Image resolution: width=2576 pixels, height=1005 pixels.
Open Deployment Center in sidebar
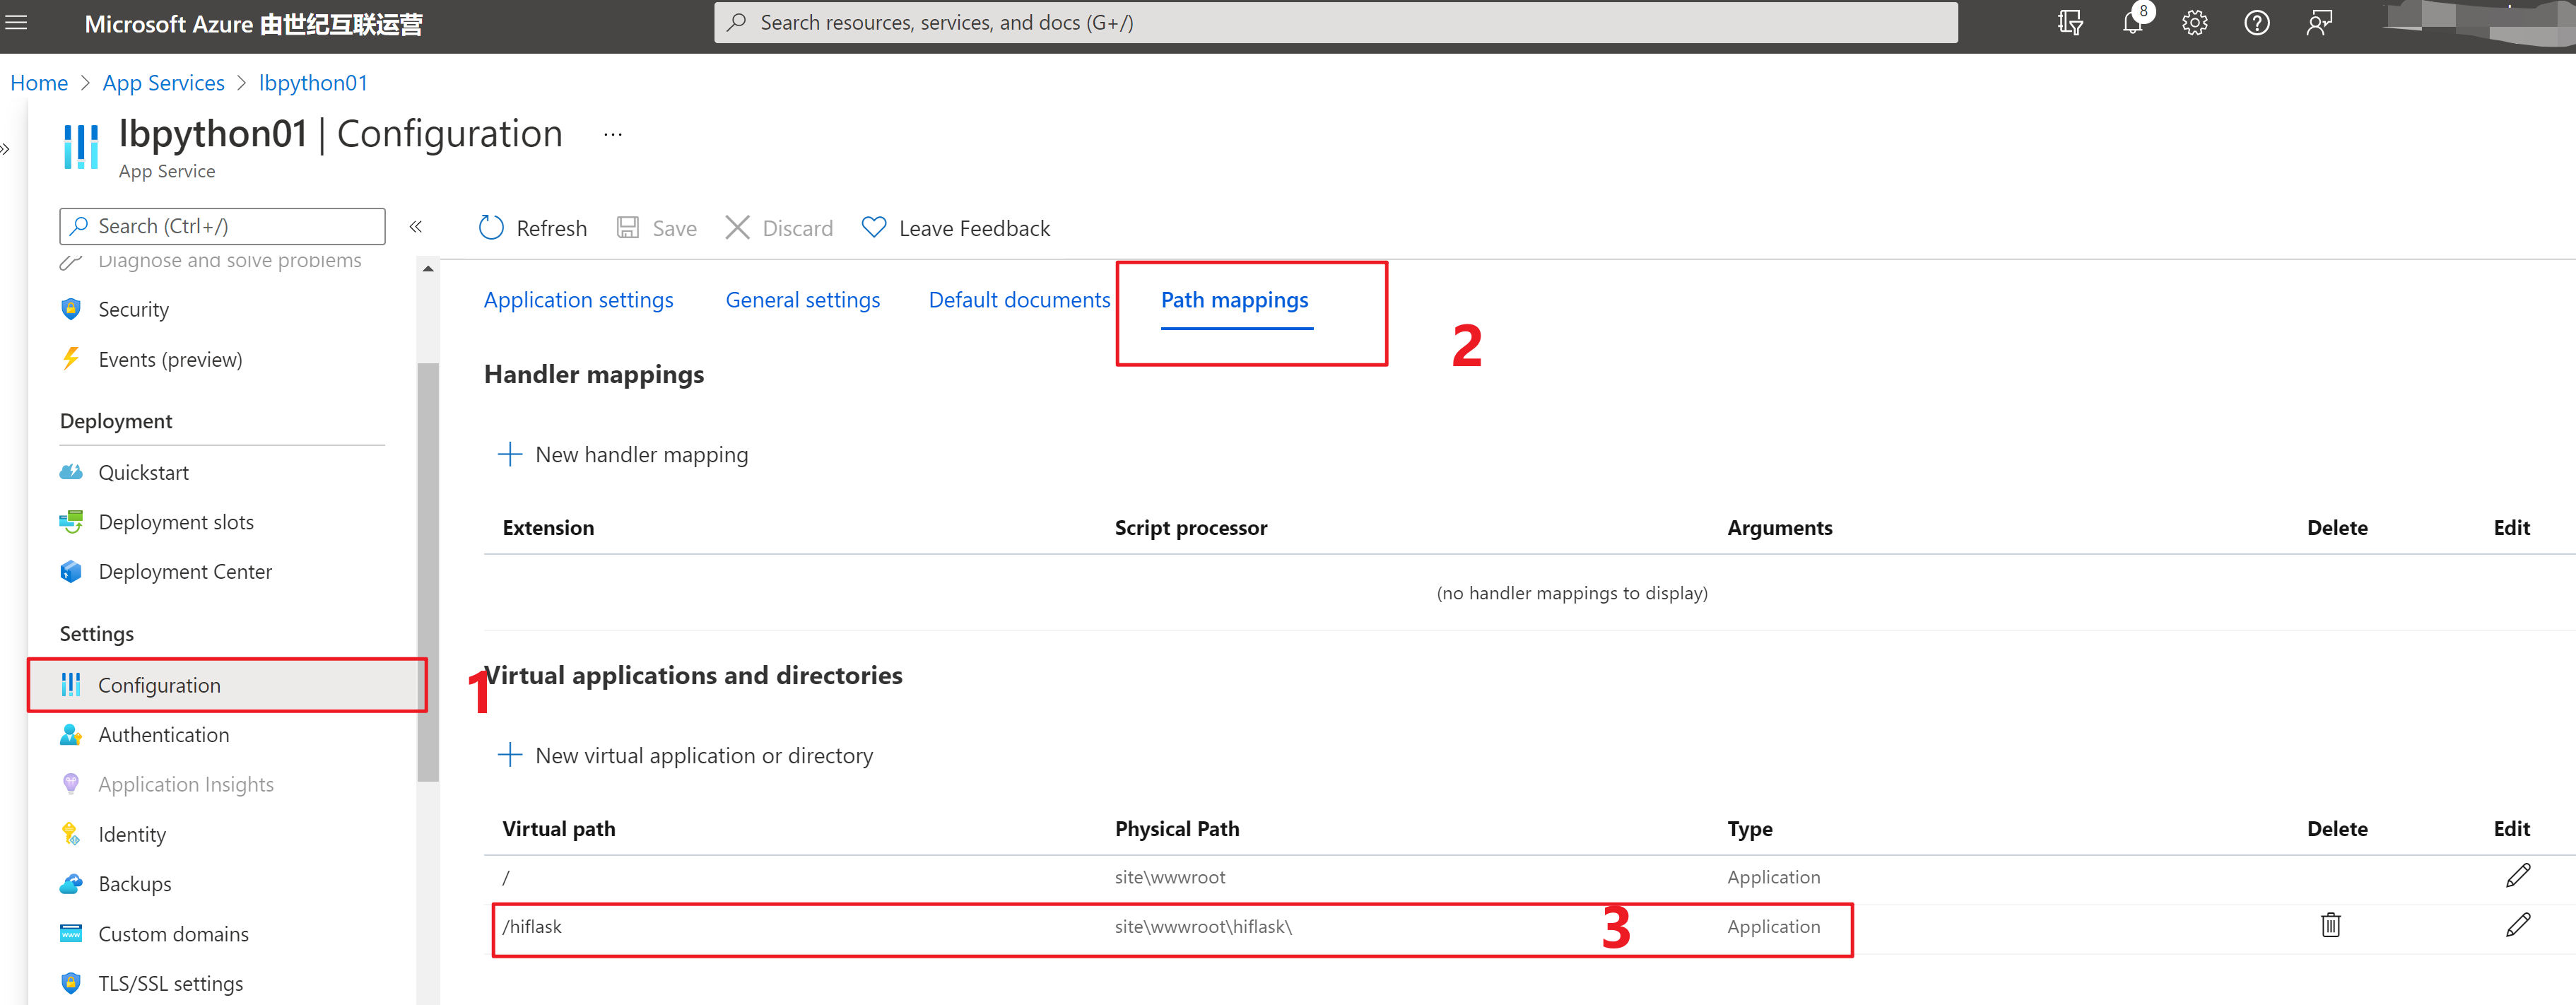(185, 572)
